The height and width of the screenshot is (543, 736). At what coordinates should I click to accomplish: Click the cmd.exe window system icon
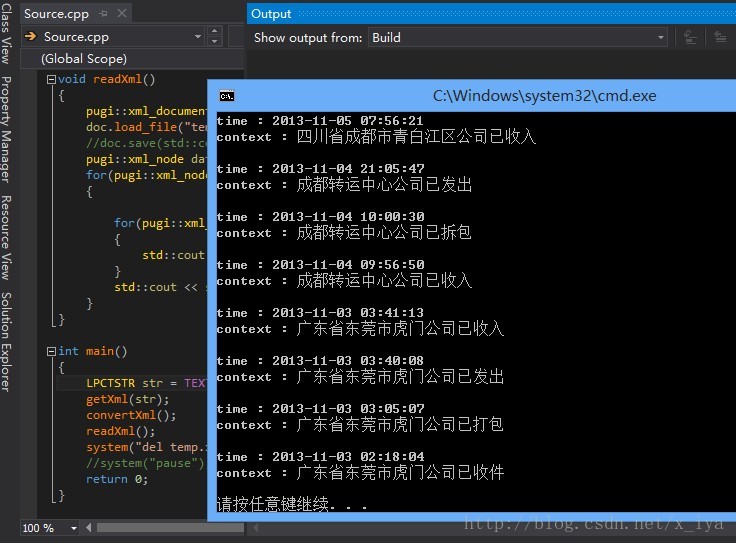[227, 96]
